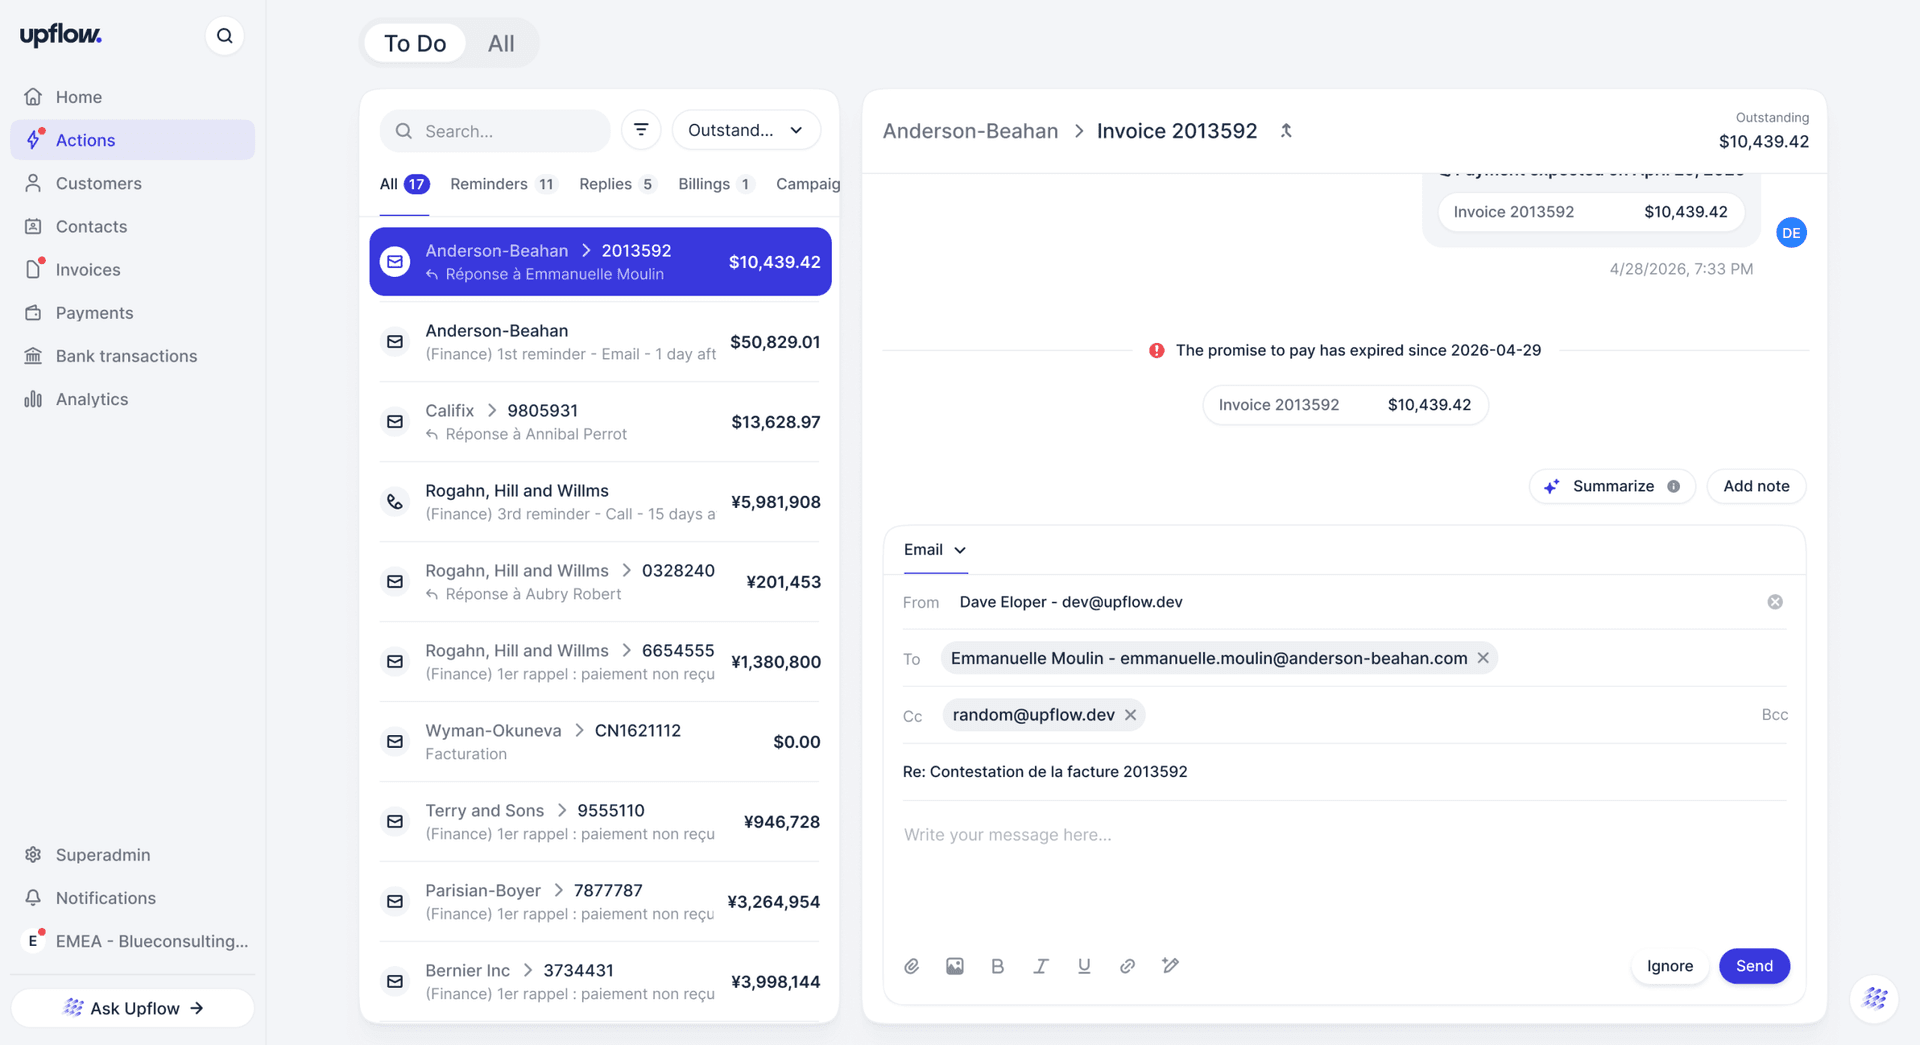Screen dimensions: 1920x1045
Task: Go to Home in the sidebar
Action: (132, 97)
